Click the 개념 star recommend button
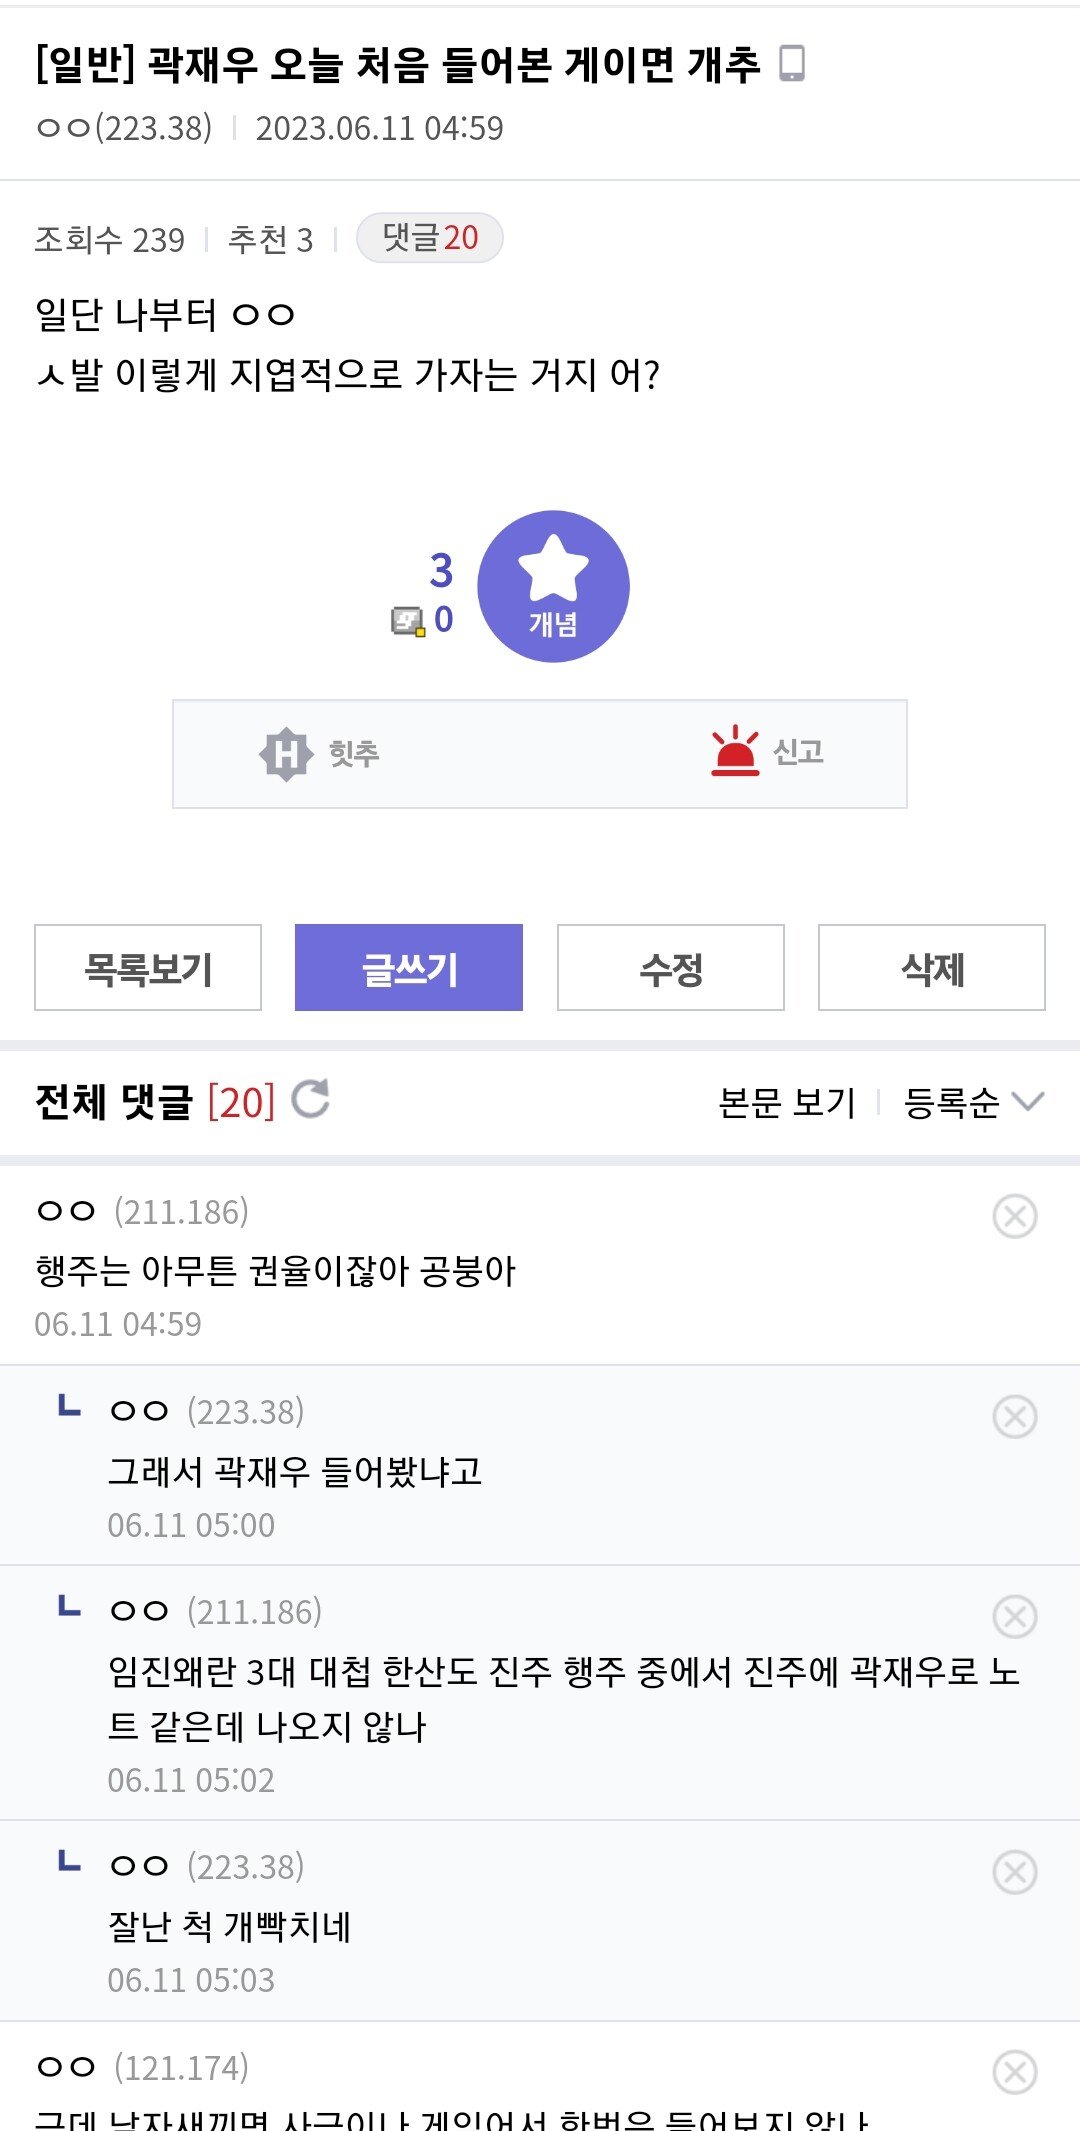The width and height of the screenshot is (1080, 2131). [x=553, y=586]
